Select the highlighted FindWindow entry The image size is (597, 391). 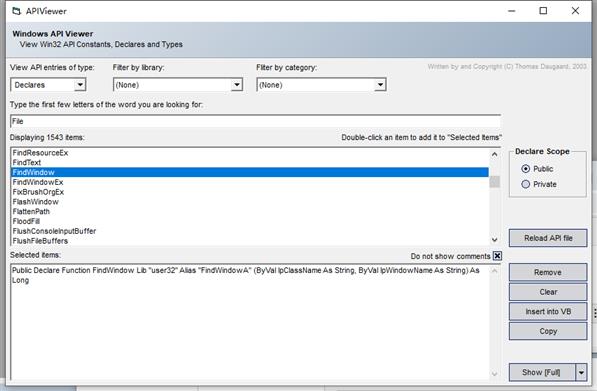tap(250, 172)
